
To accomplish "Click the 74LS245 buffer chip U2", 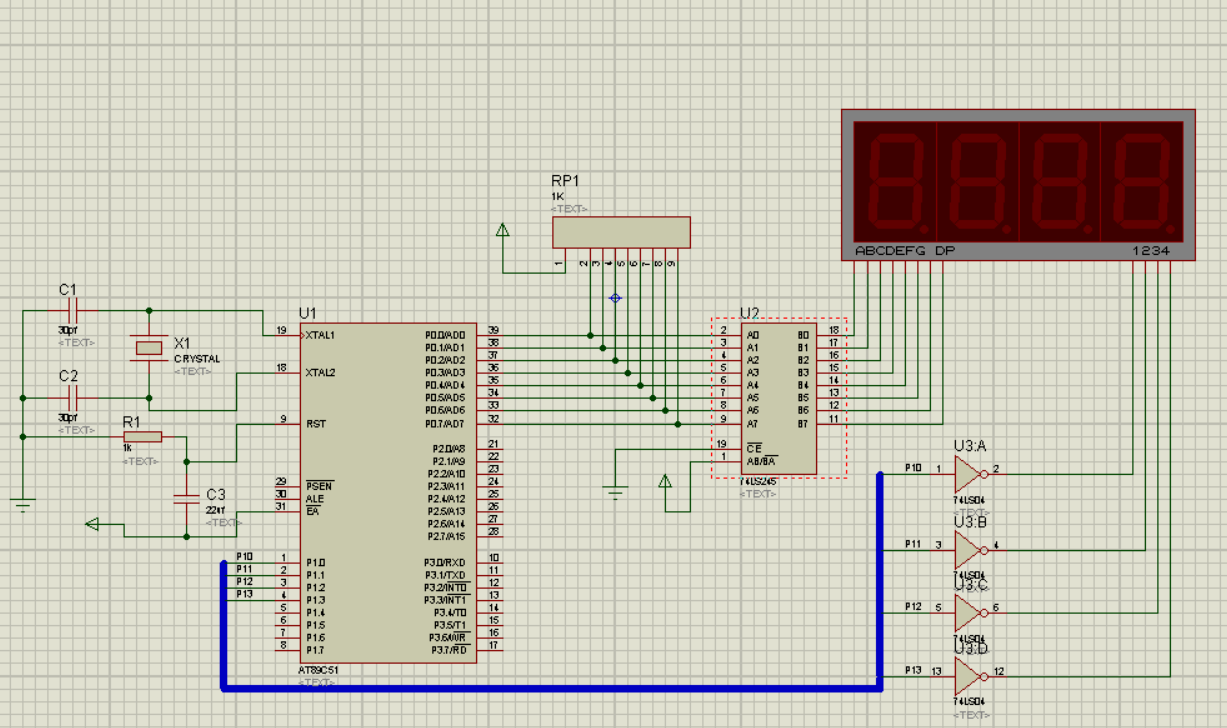I will [x=778, y=400].
